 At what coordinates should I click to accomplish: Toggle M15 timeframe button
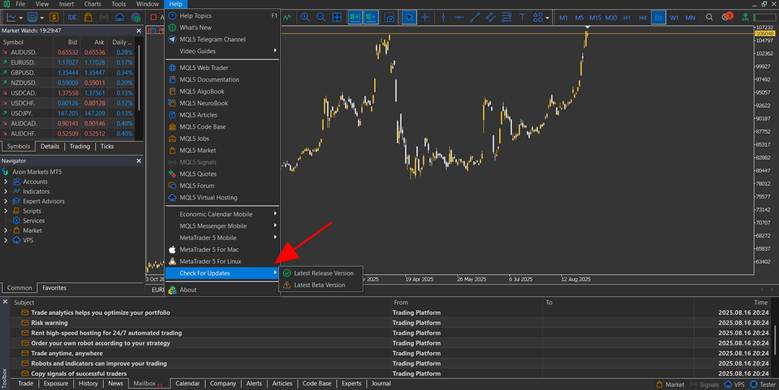tap(595, 18)
